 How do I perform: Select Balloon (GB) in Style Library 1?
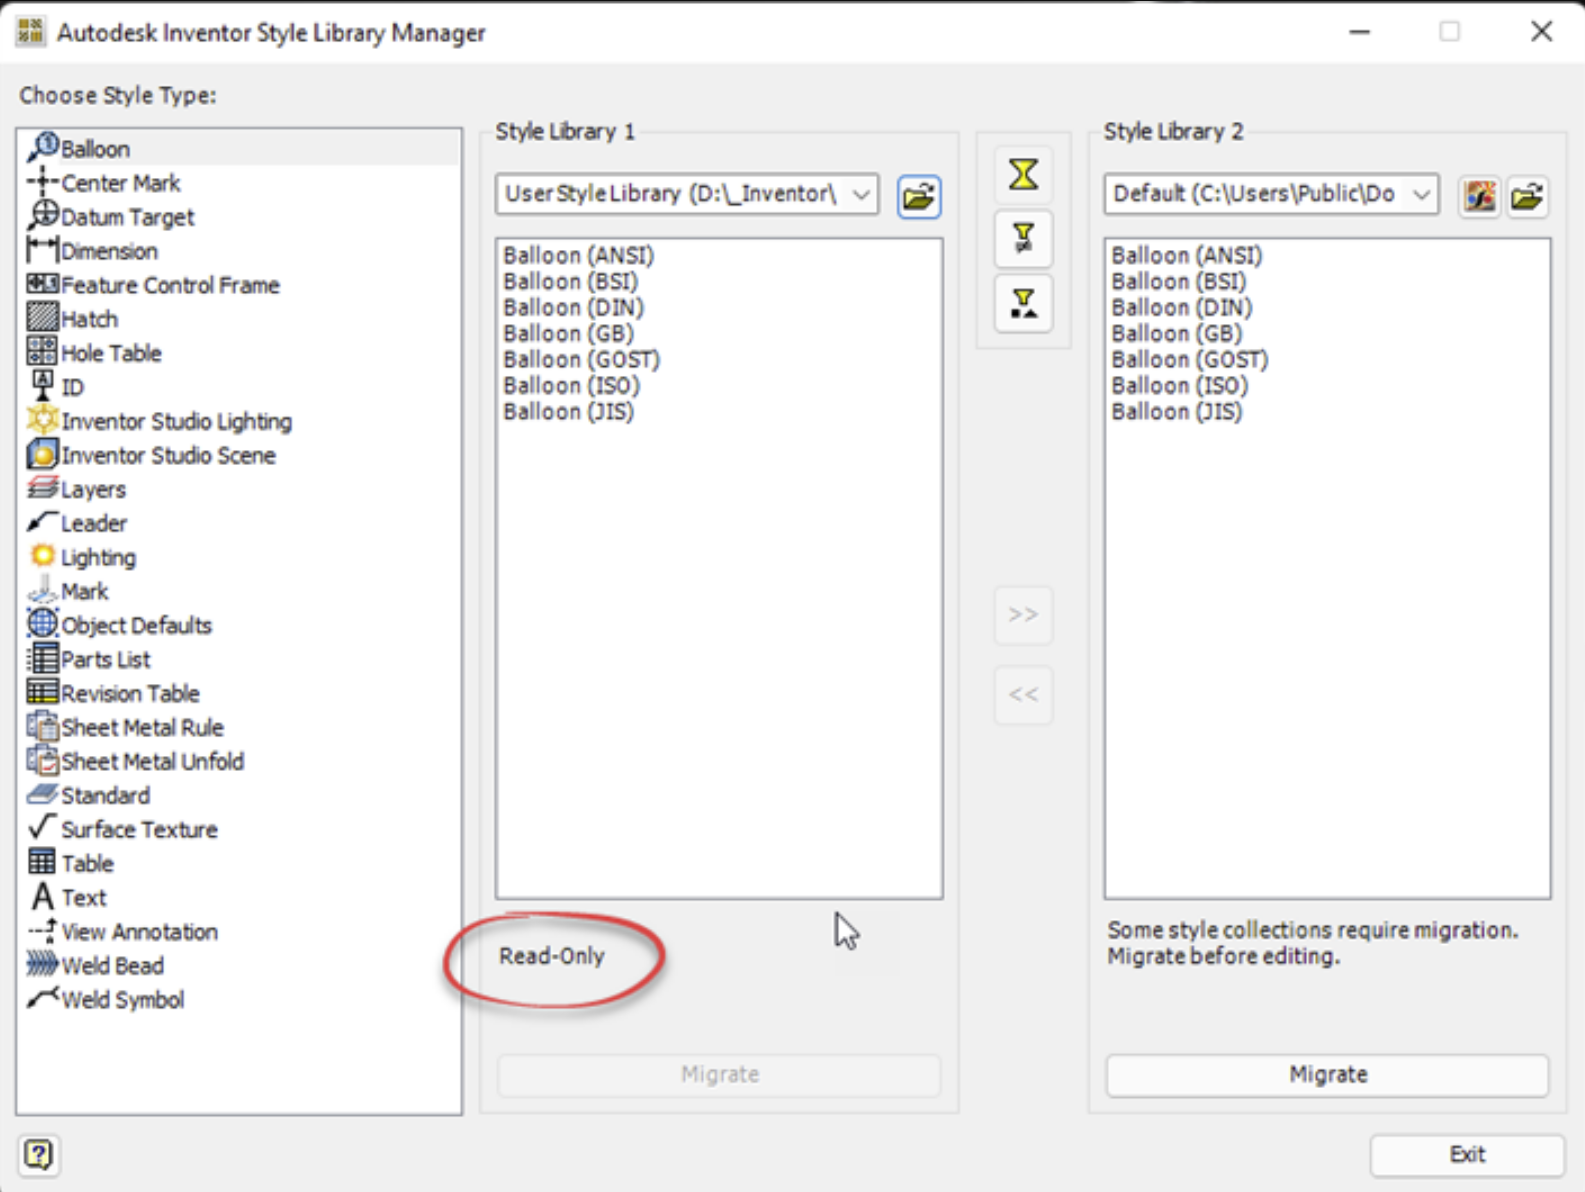coord(569,333)
